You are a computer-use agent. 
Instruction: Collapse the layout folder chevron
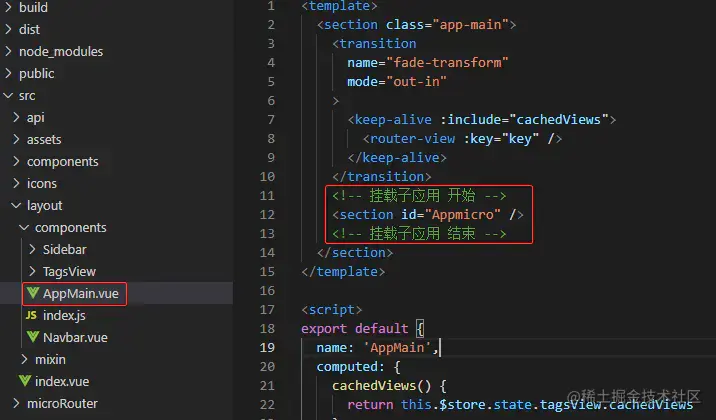pyautogui.click(x=16, y=205)
